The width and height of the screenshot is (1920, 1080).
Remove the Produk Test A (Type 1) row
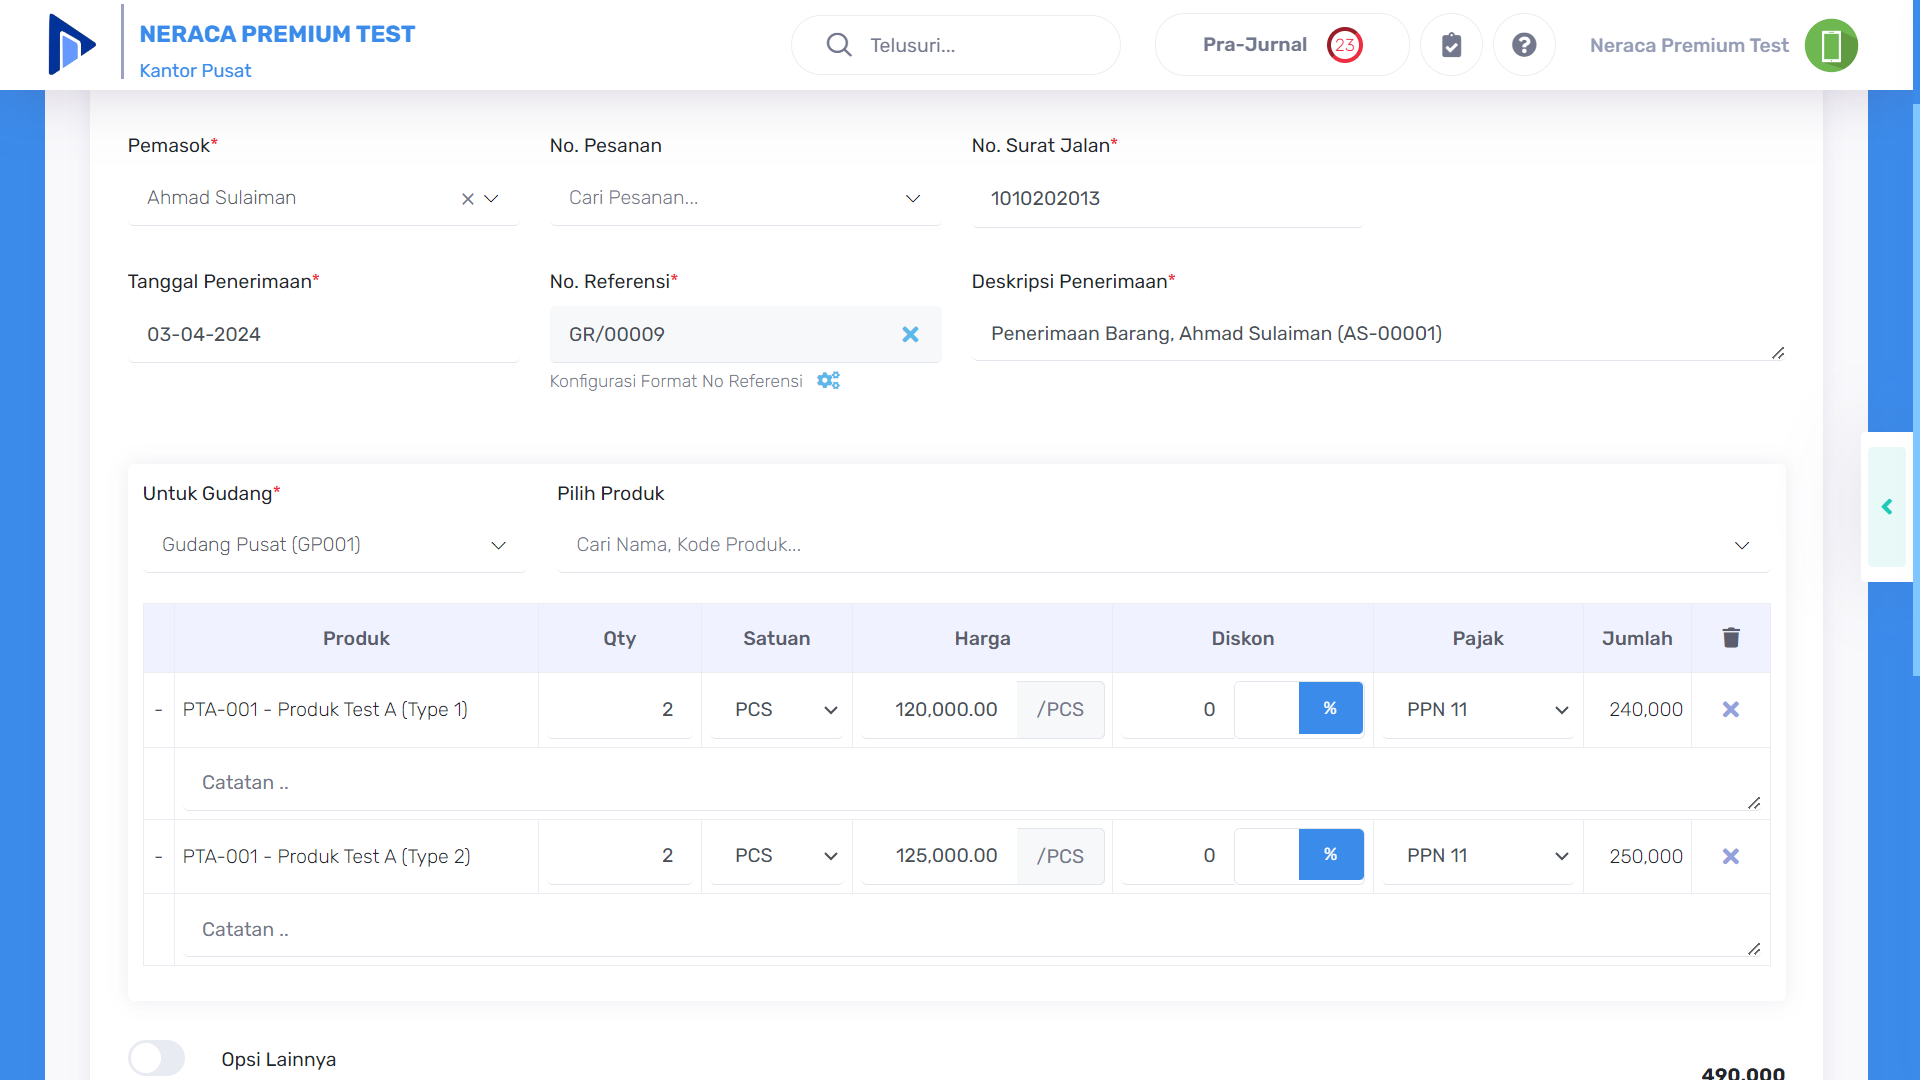point(1731,709)
